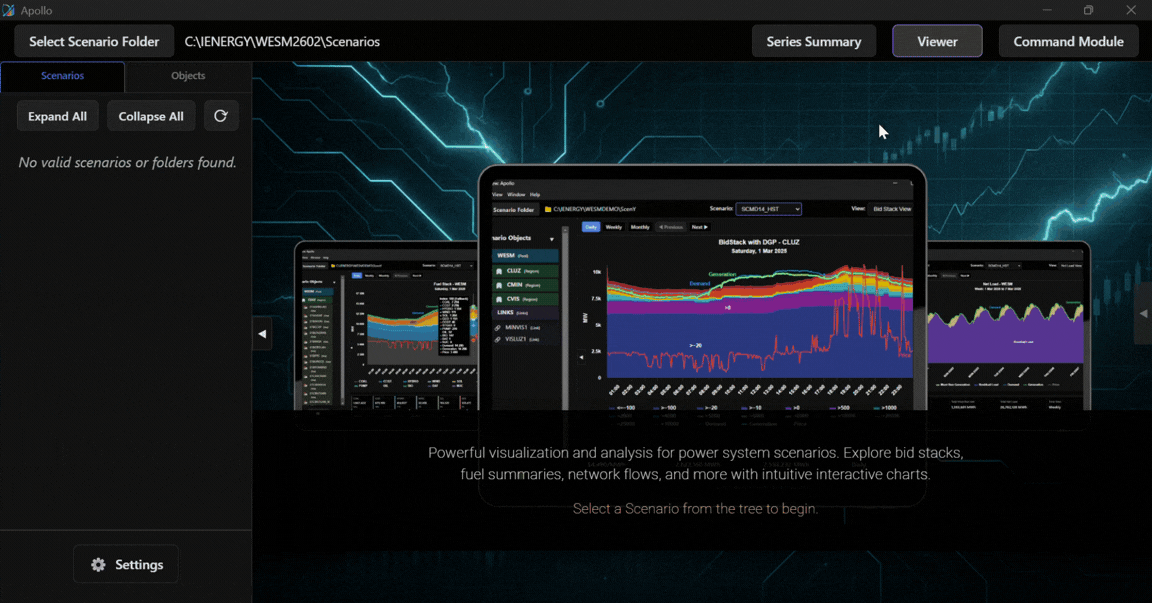Refresh the scenario tree list
The width and height of the screenshot is (1152, 603).
[221, 116]
